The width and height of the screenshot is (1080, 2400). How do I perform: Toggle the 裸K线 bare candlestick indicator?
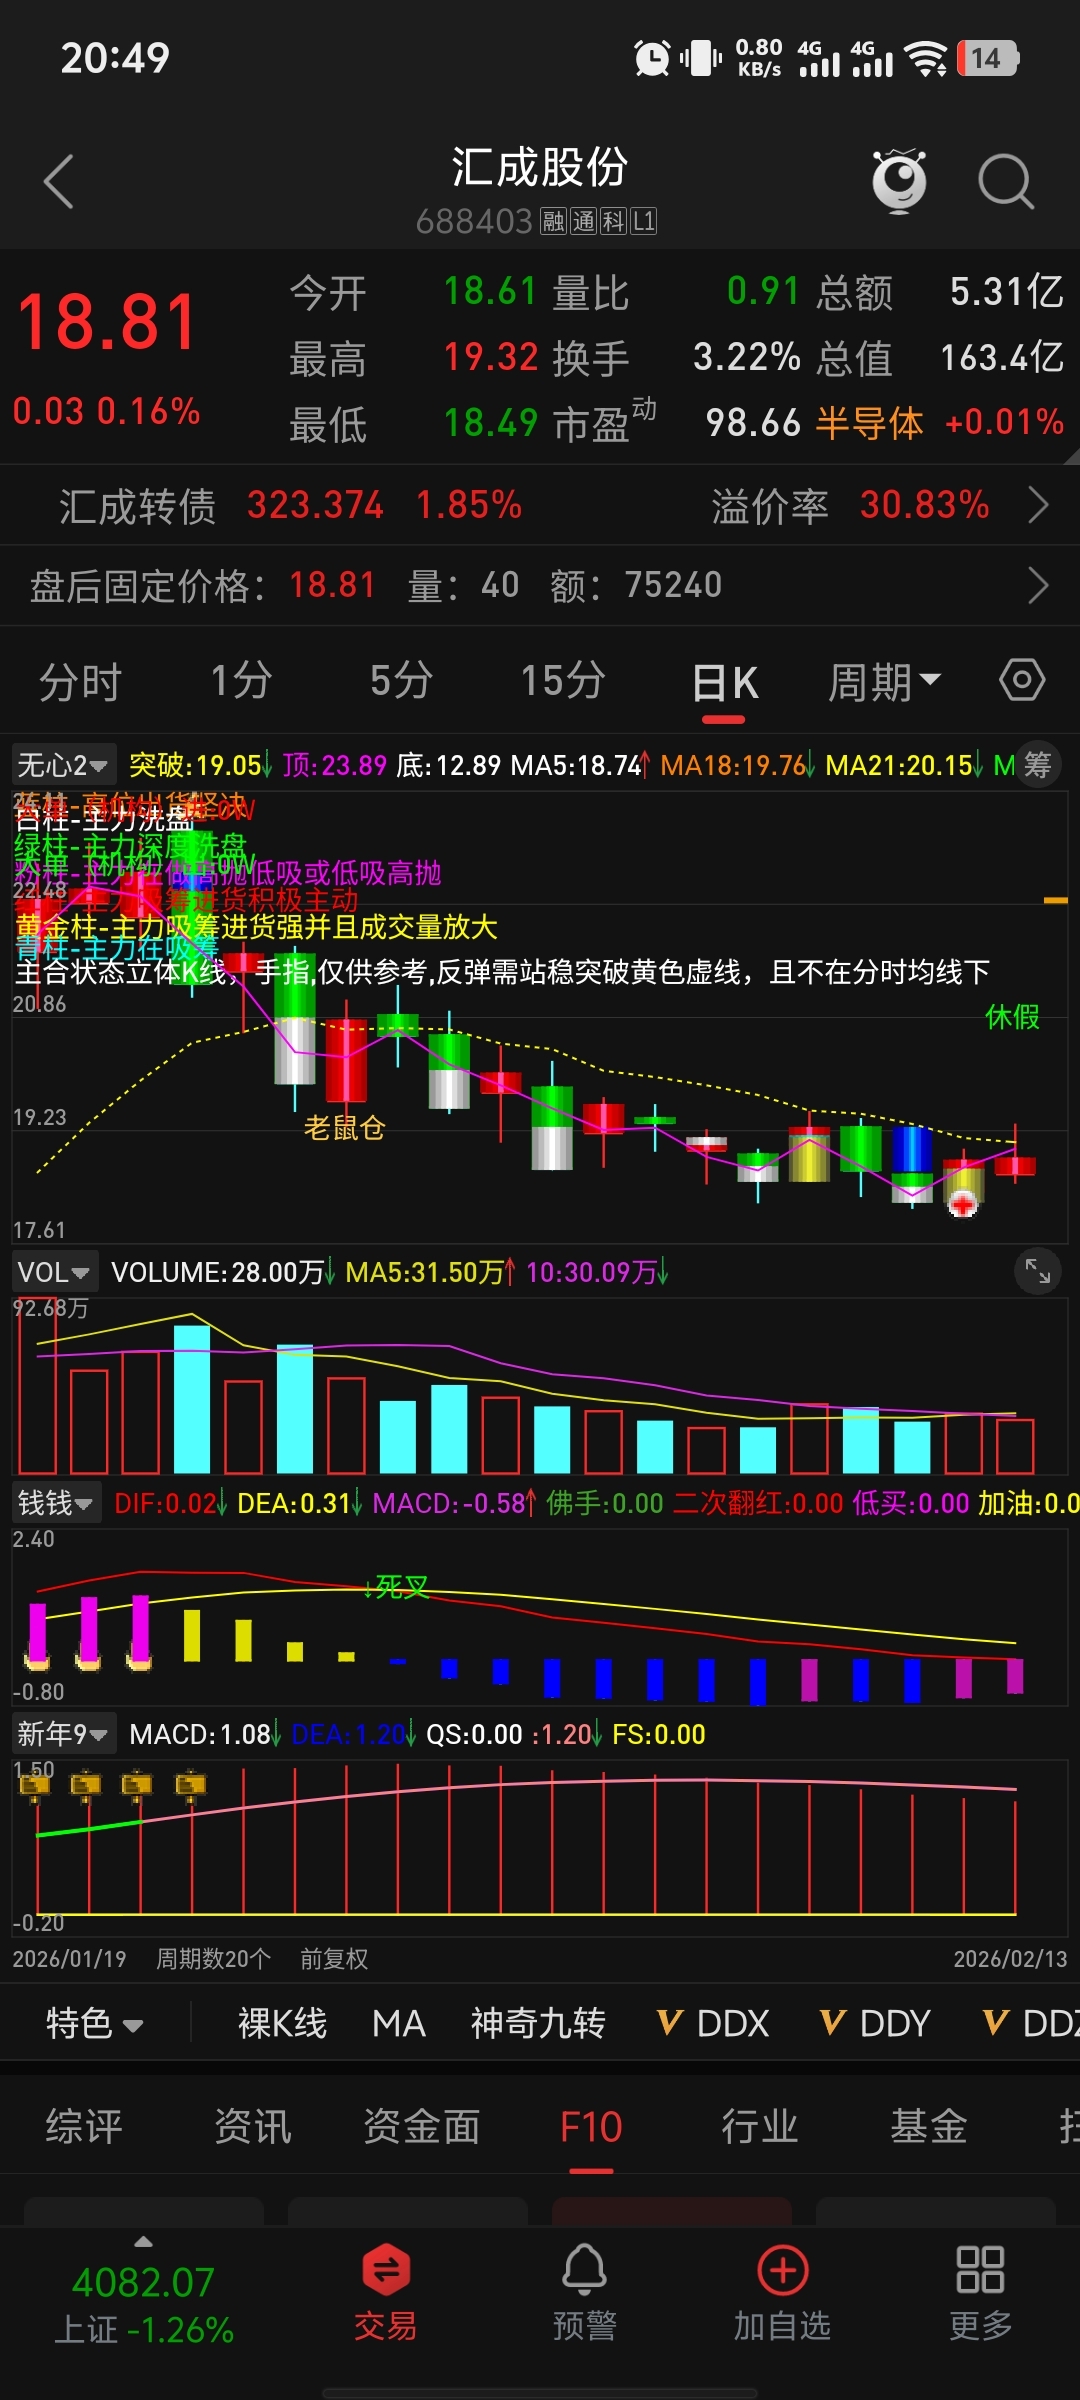282,2023
